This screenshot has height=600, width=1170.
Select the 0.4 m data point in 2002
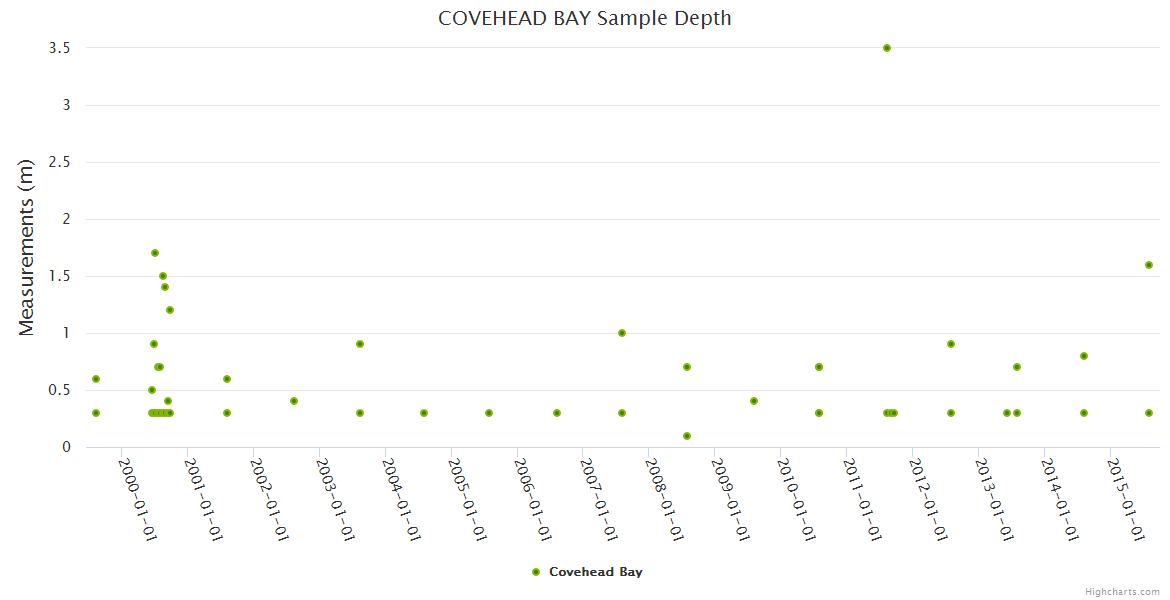click(294, 401)
